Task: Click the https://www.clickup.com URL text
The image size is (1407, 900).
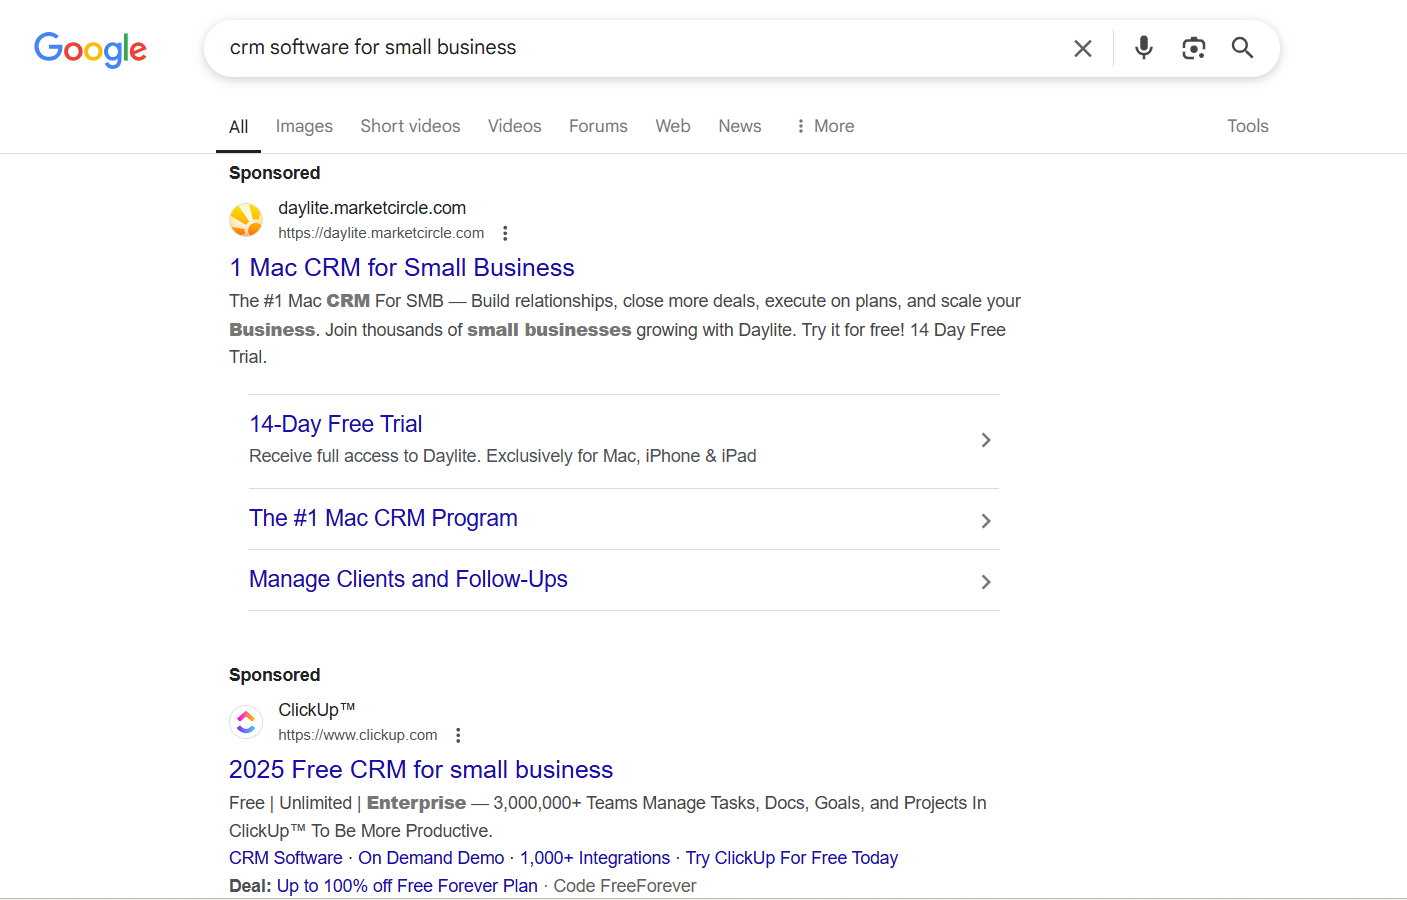Action: (358, 735)
